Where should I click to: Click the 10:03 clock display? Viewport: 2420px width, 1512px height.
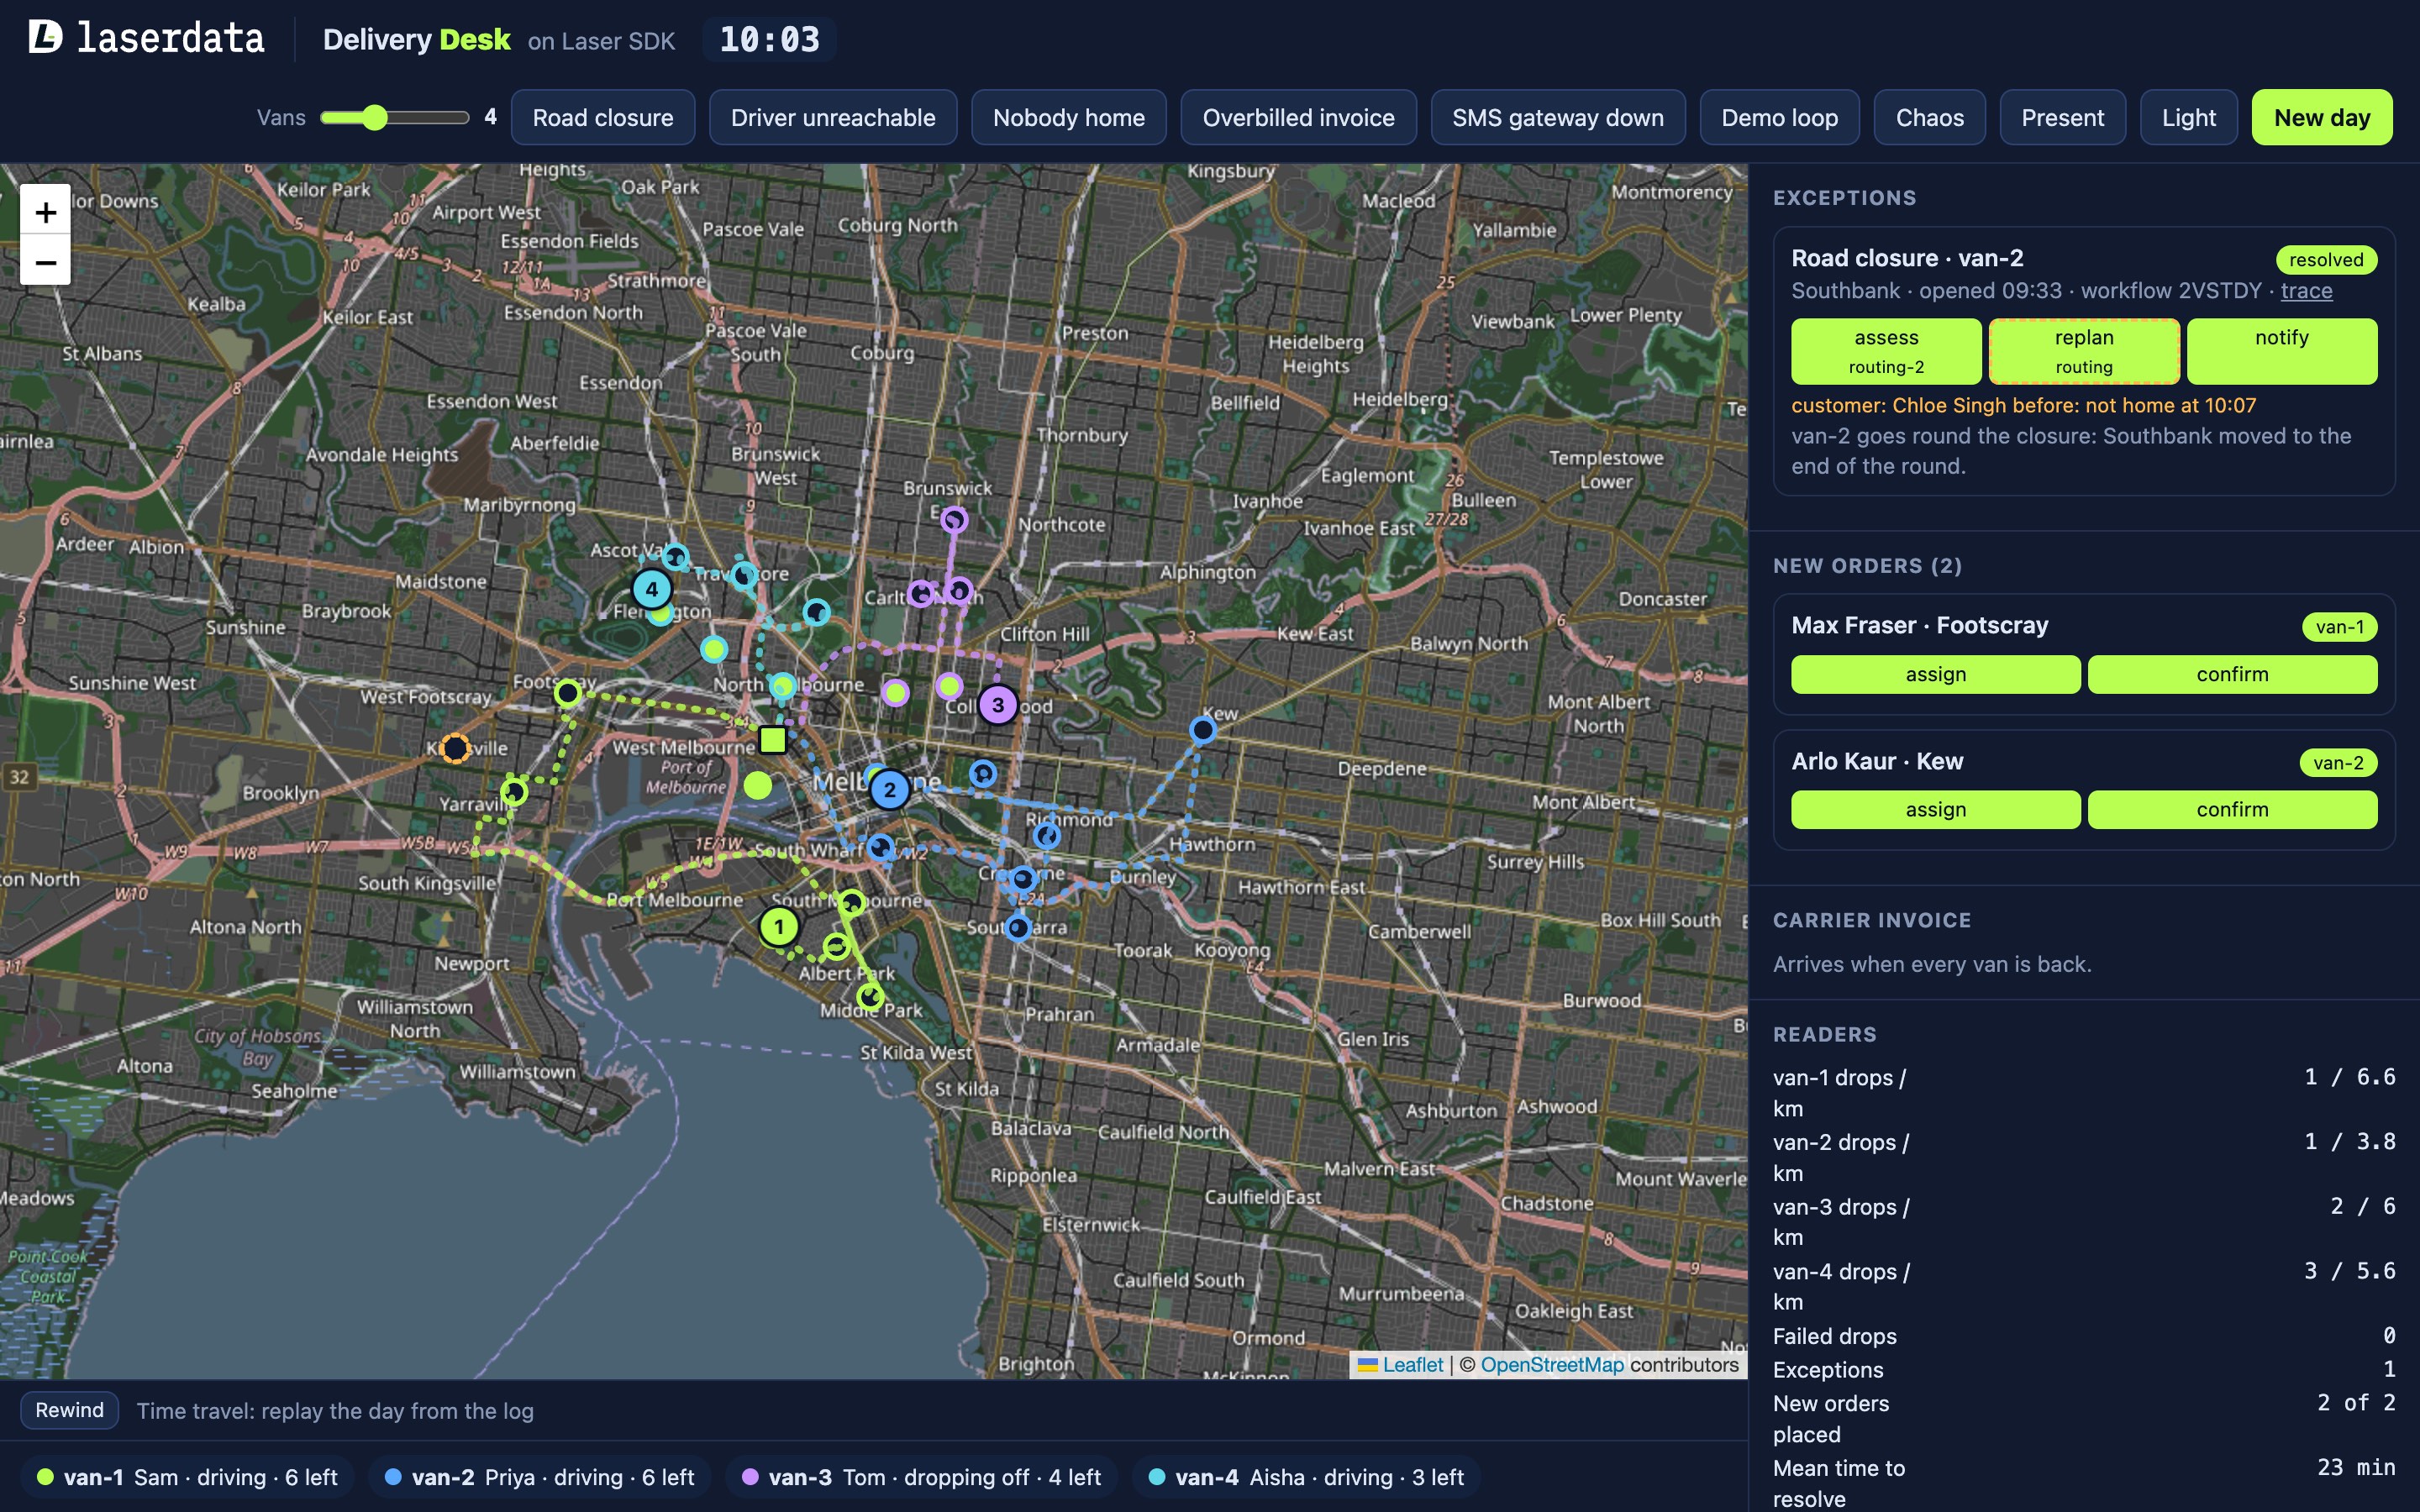click(769, 39)
